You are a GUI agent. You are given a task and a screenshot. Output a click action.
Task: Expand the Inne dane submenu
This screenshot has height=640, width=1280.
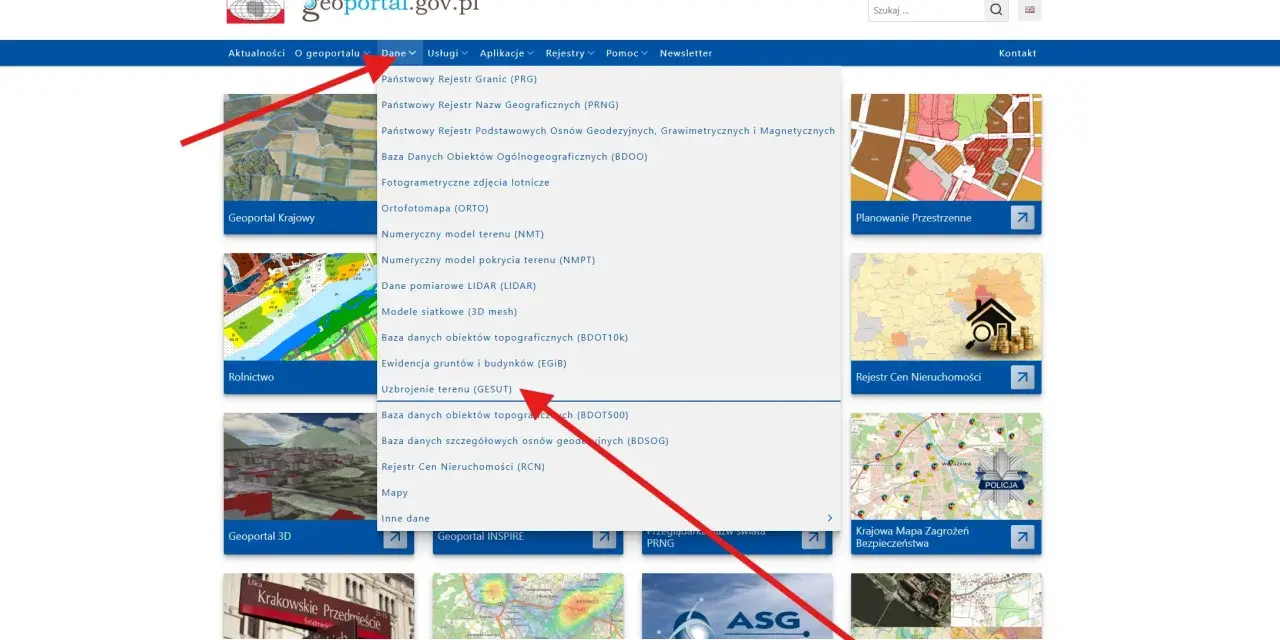[609, 518]
